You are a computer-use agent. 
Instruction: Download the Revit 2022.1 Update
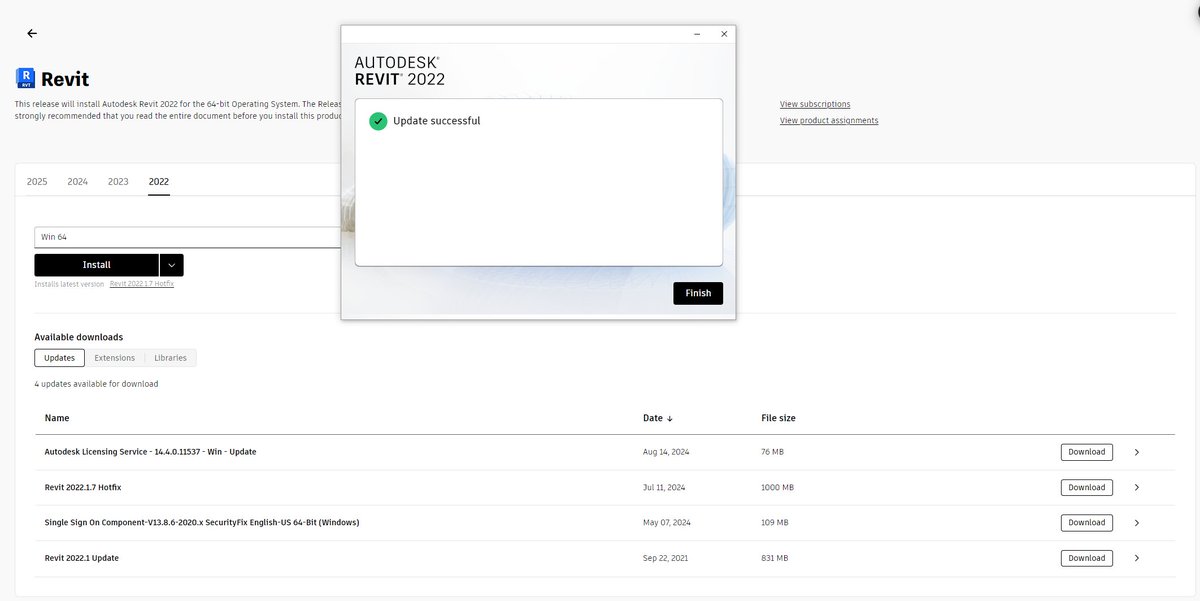point(1086,558)
